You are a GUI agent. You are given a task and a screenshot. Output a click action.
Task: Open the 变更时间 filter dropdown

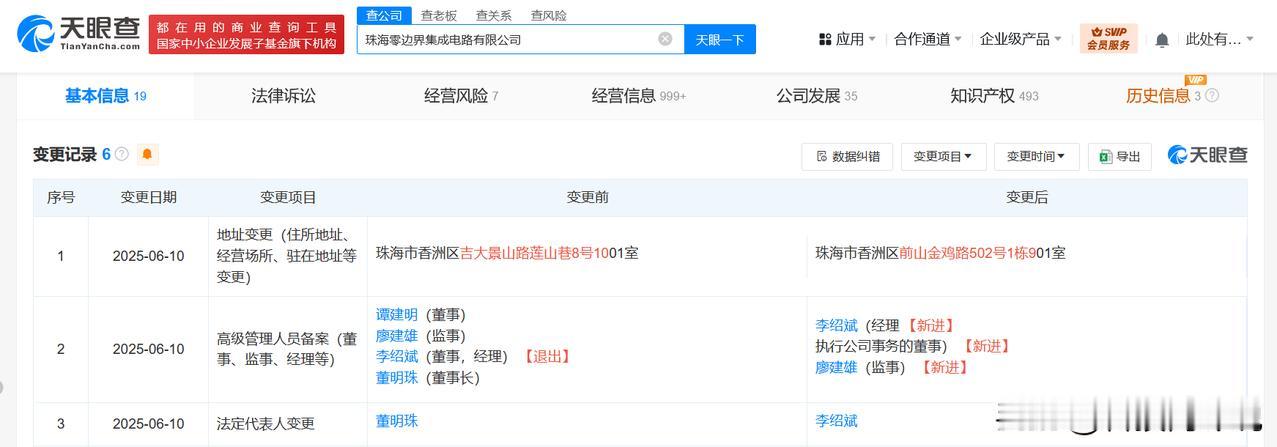[1036, 156]
